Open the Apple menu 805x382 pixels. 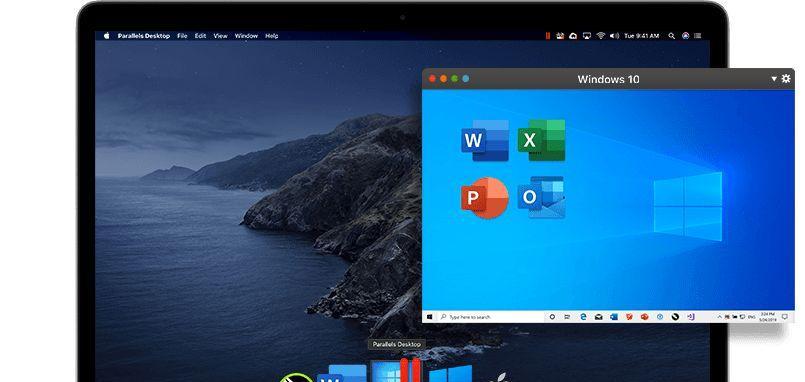(107, 36)
